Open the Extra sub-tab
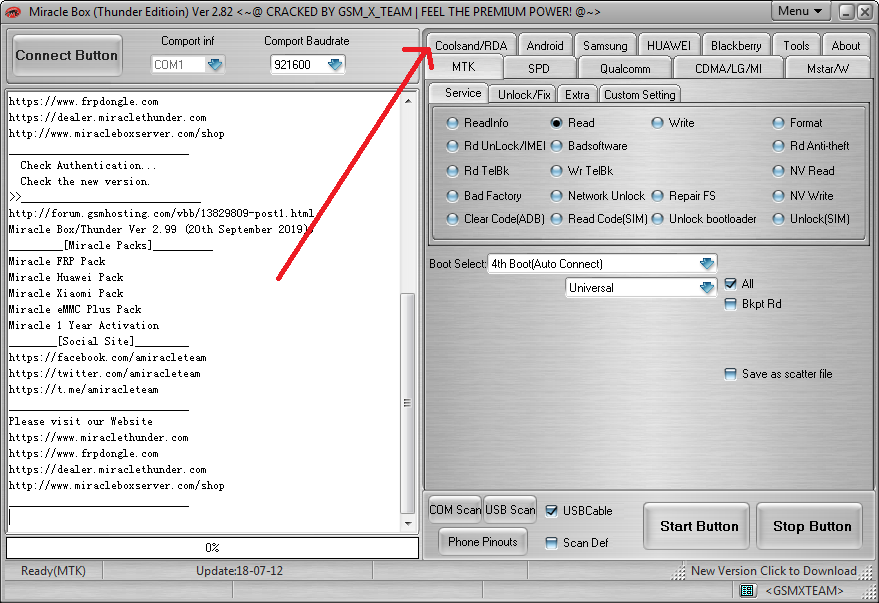 (x=577, y=95)
